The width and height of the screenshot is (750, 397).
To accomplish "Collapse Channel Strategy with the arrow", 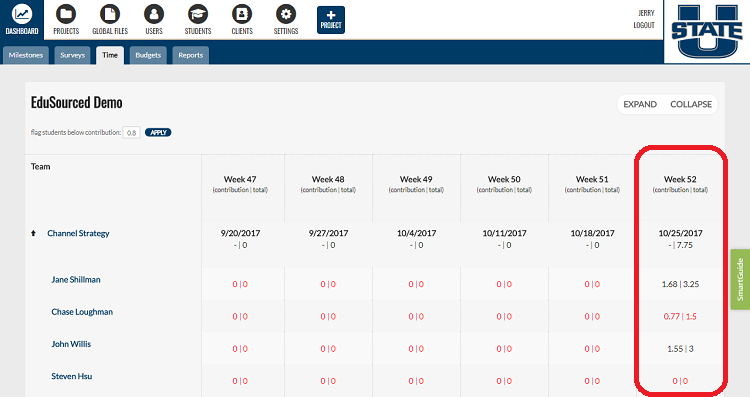I will pos(33,233).
